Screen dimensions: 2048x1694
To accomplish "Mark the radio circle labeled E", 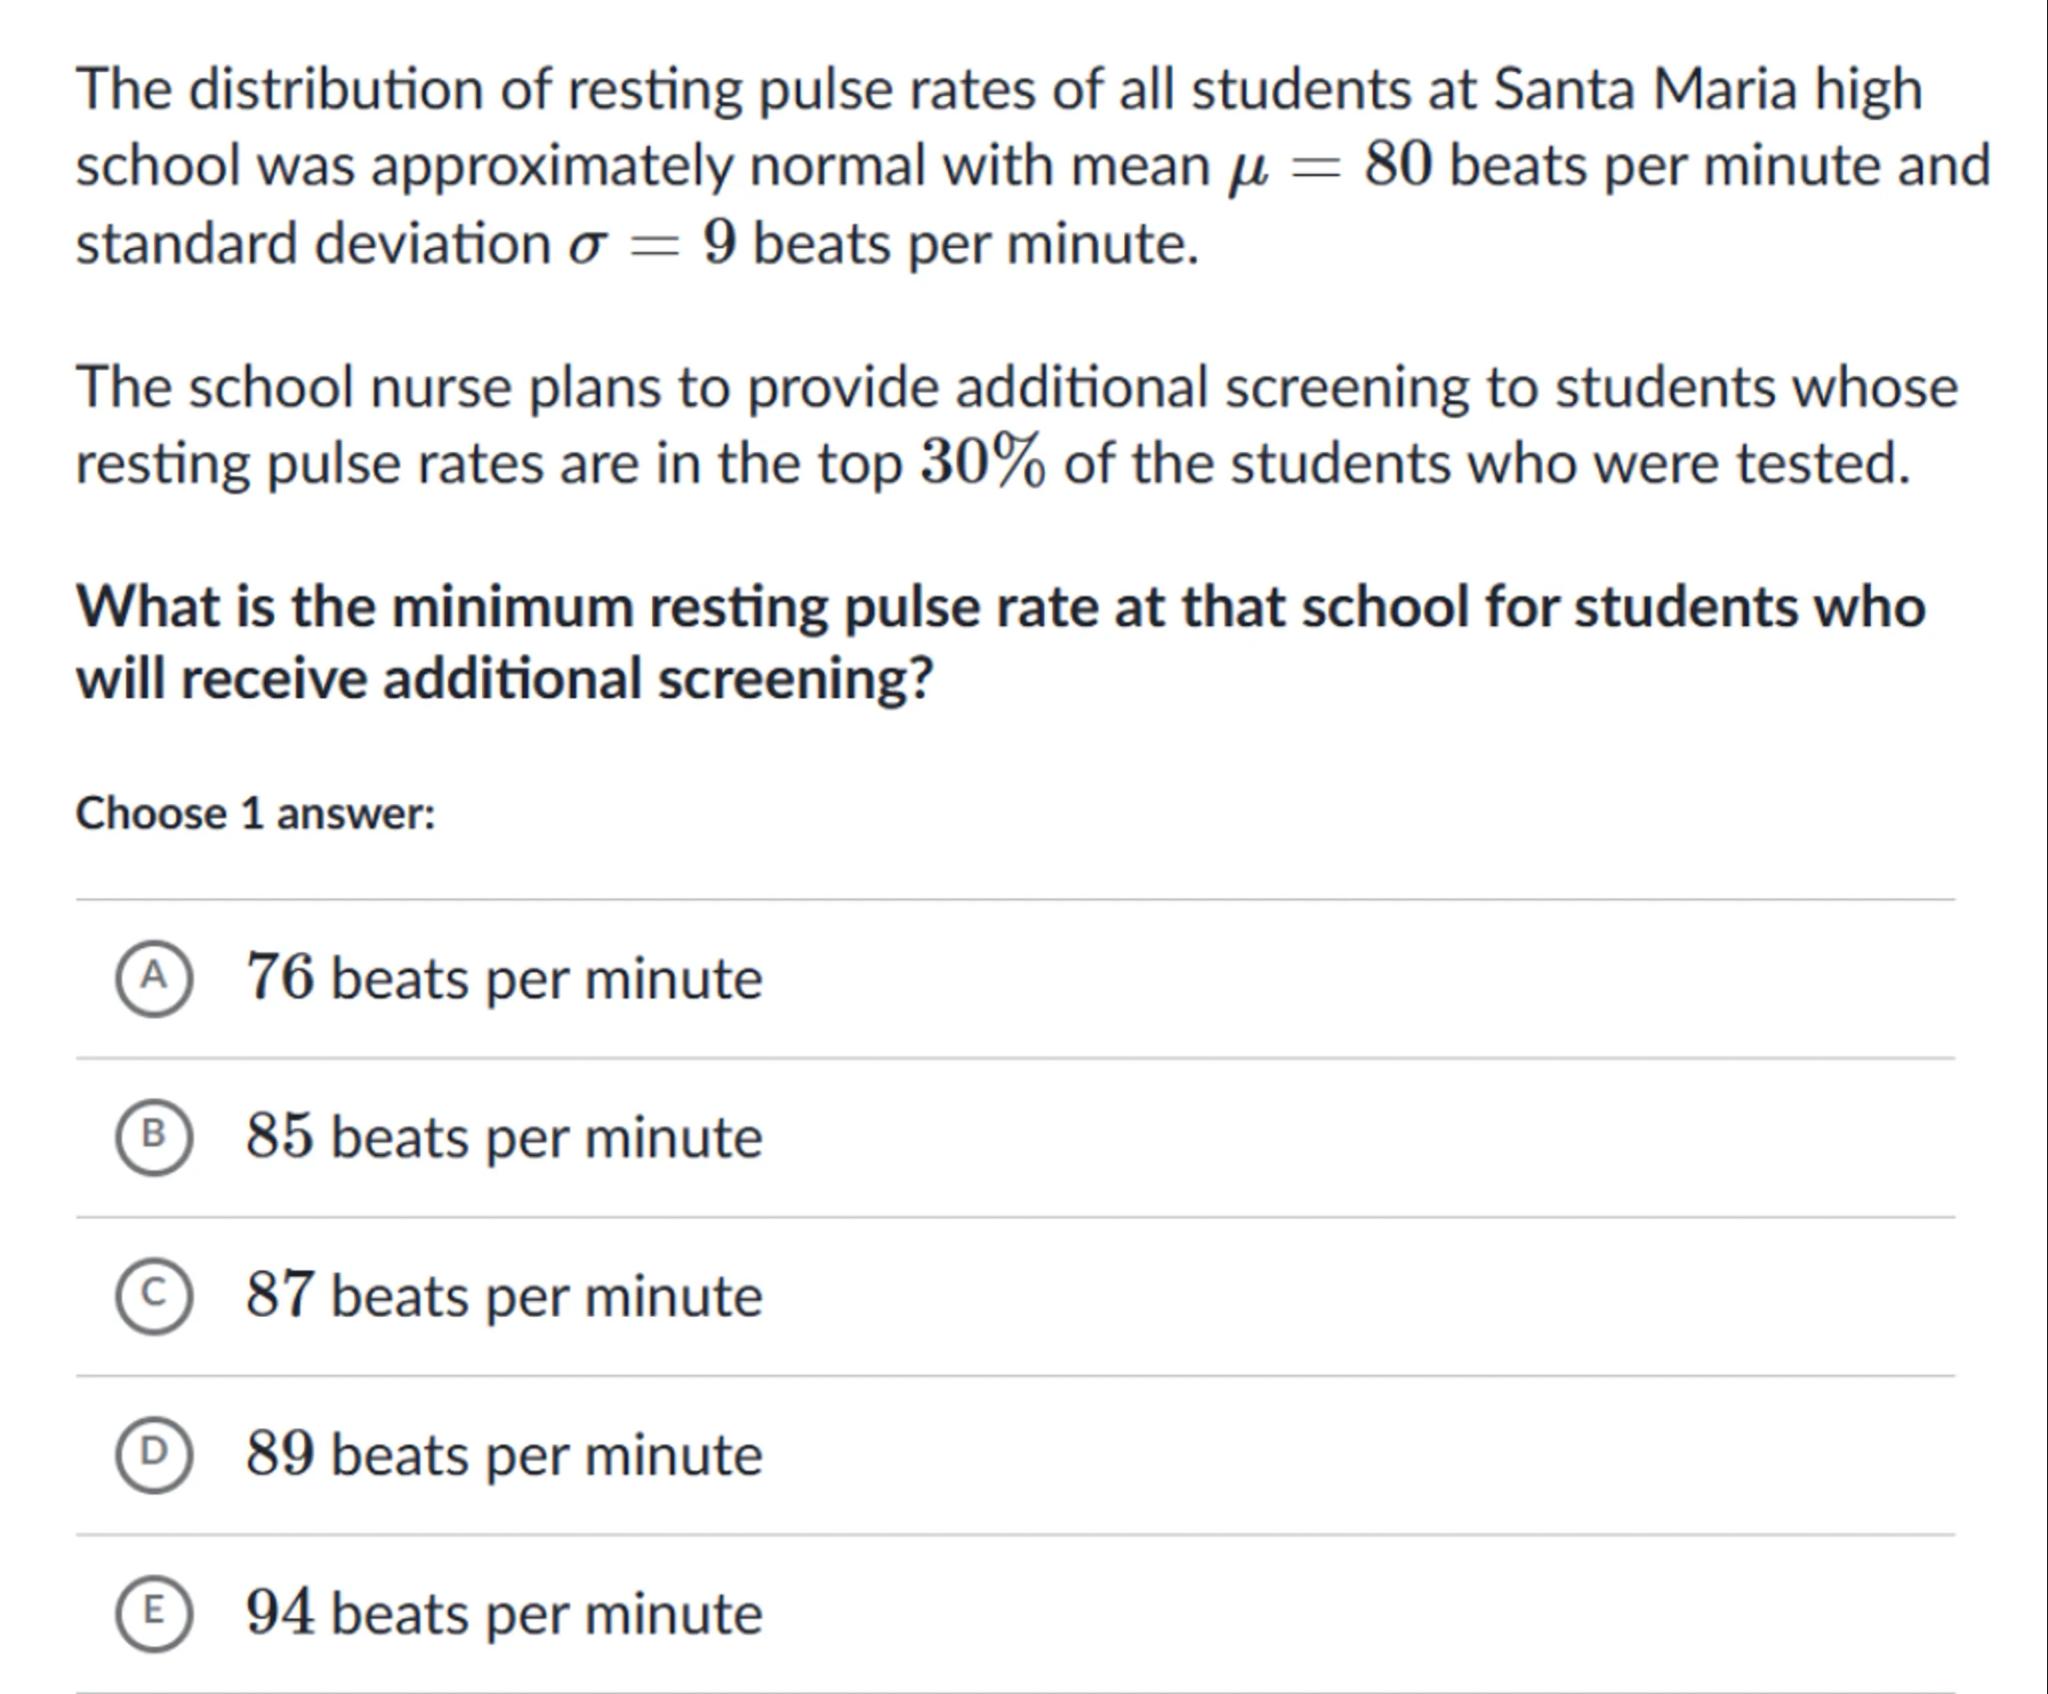I will point(153,1613).
